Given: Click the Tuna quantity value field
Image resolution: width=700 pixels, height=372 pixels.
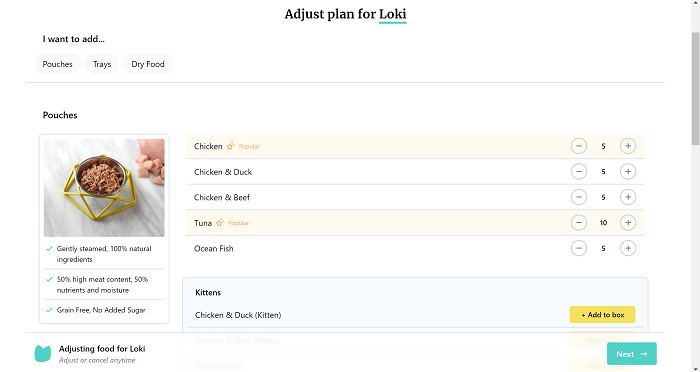Looking at the screenshot, I should 603,222.
